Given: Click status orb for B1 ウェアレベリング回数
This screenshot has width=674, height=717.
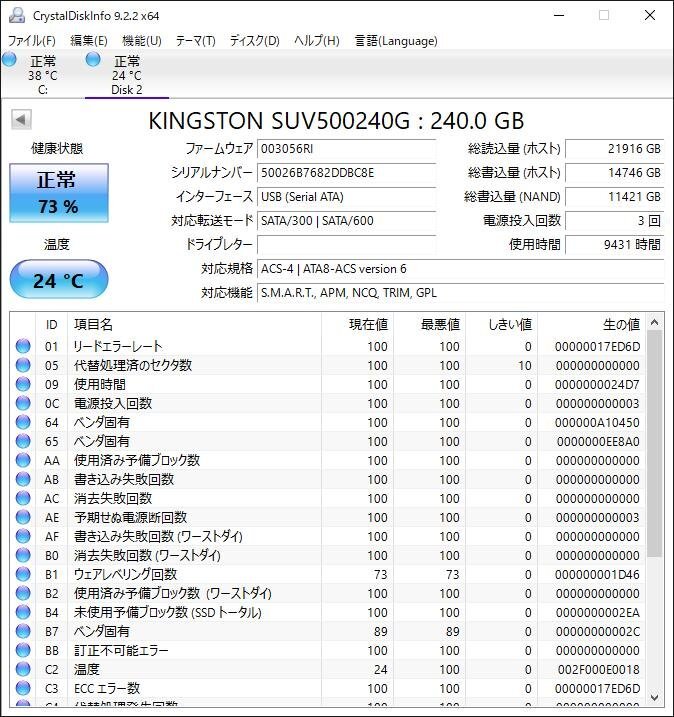Looking at the screenshot, I should pyautogui.click(x=23, y=574).
